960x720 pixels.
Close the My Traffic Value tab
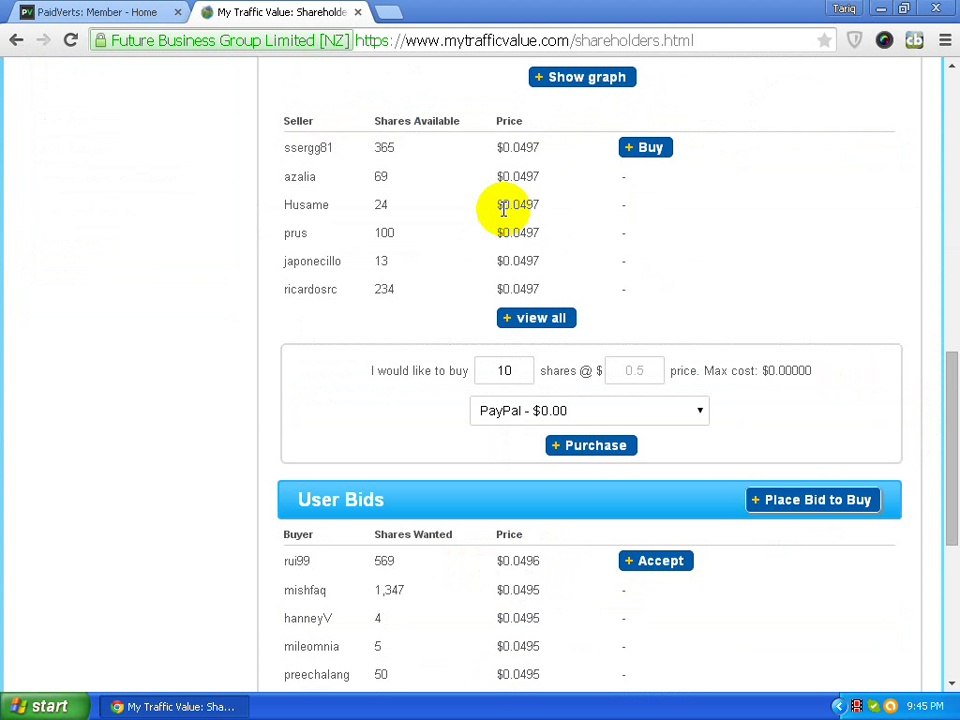pos(358,12)
